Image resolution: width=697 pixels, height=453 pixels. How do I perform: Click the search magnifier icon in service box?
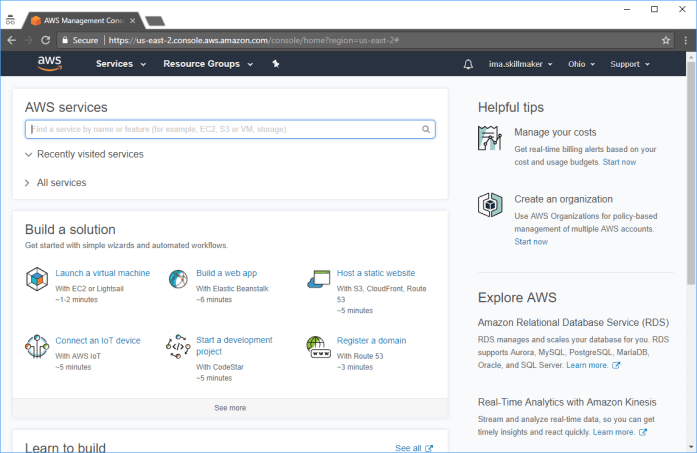click(426, 129)
